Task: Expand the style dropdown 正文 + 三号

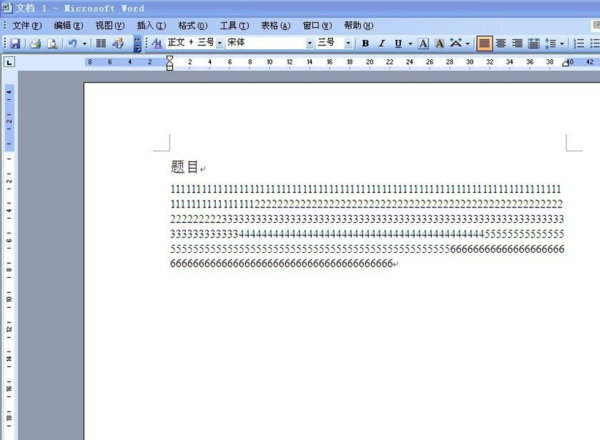Action: tap(220, 43)
